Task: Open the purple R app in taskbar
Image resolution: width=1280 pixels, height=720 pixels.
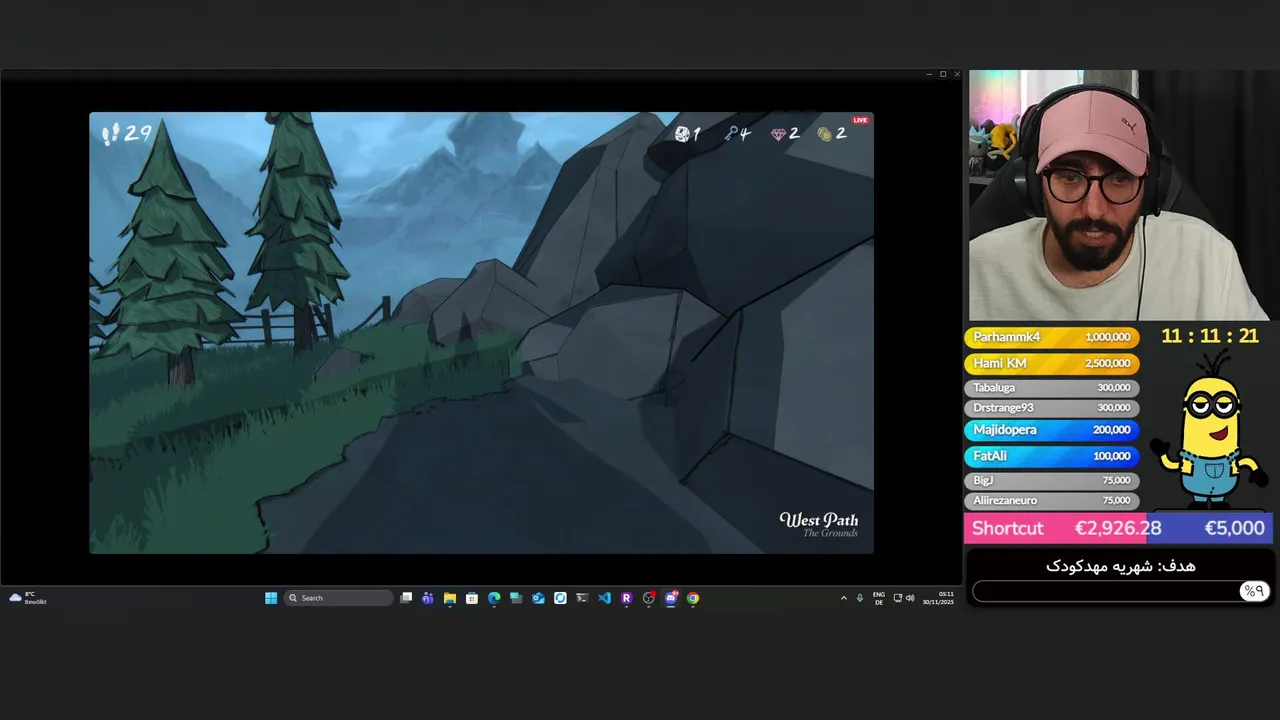Action: [x=626, y=598]
